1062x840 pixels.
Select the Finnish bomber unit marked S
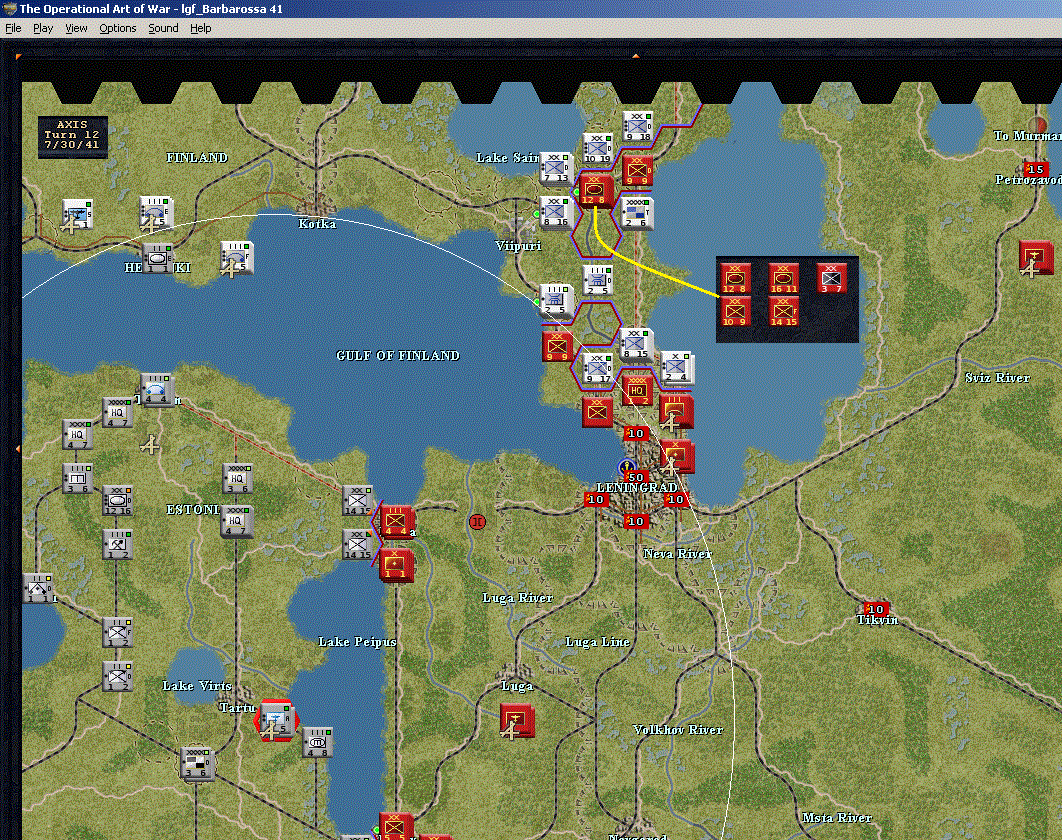point(77,215)
